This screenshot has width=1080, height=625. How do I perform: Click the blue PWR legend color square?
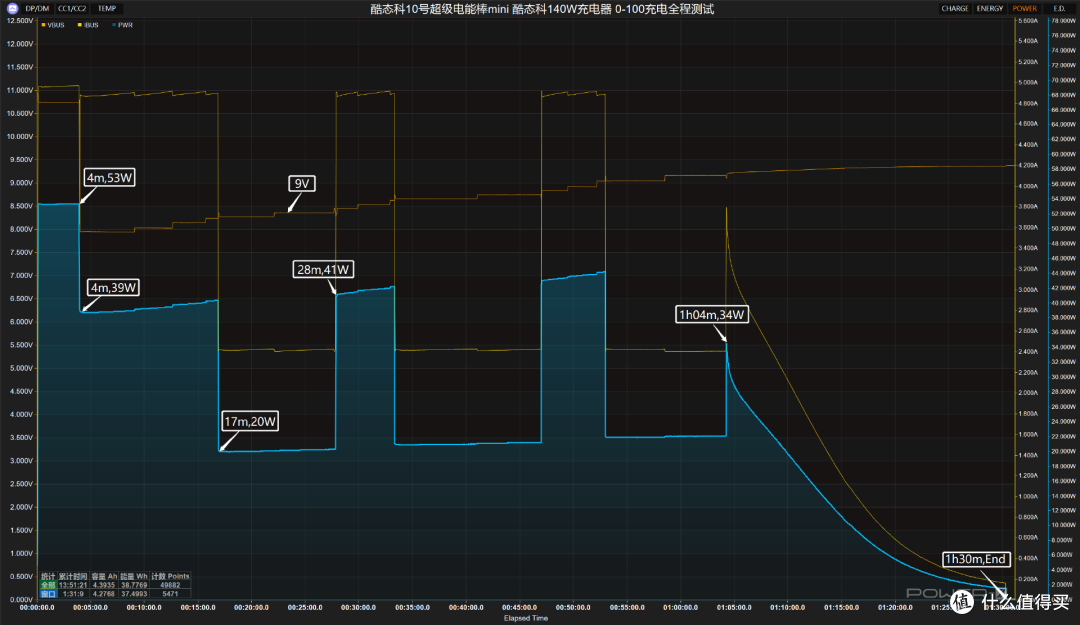114,25
